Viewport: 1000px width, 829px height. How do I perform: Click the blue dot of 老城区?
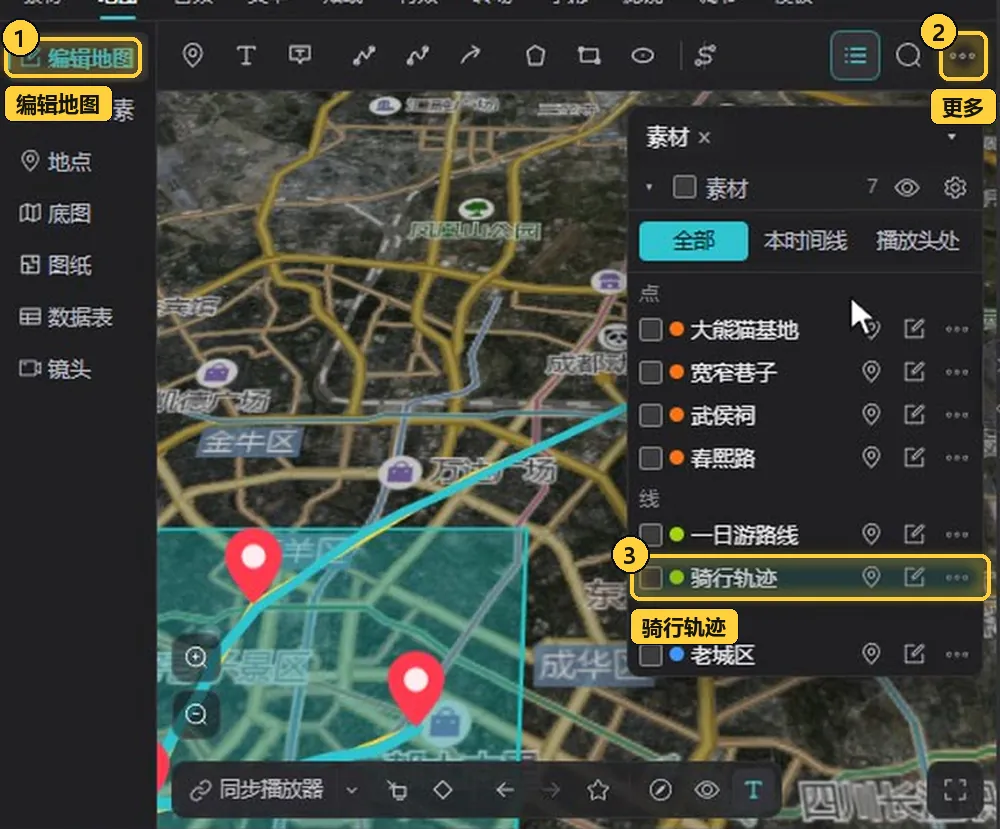click(677, 654)
